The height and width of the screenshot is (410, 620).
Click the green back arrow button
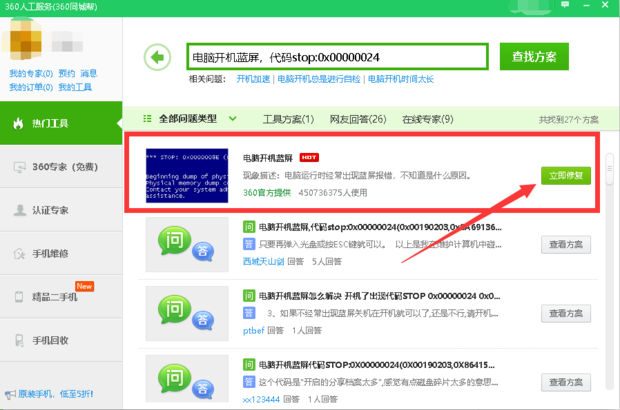(x=157, y=57)
